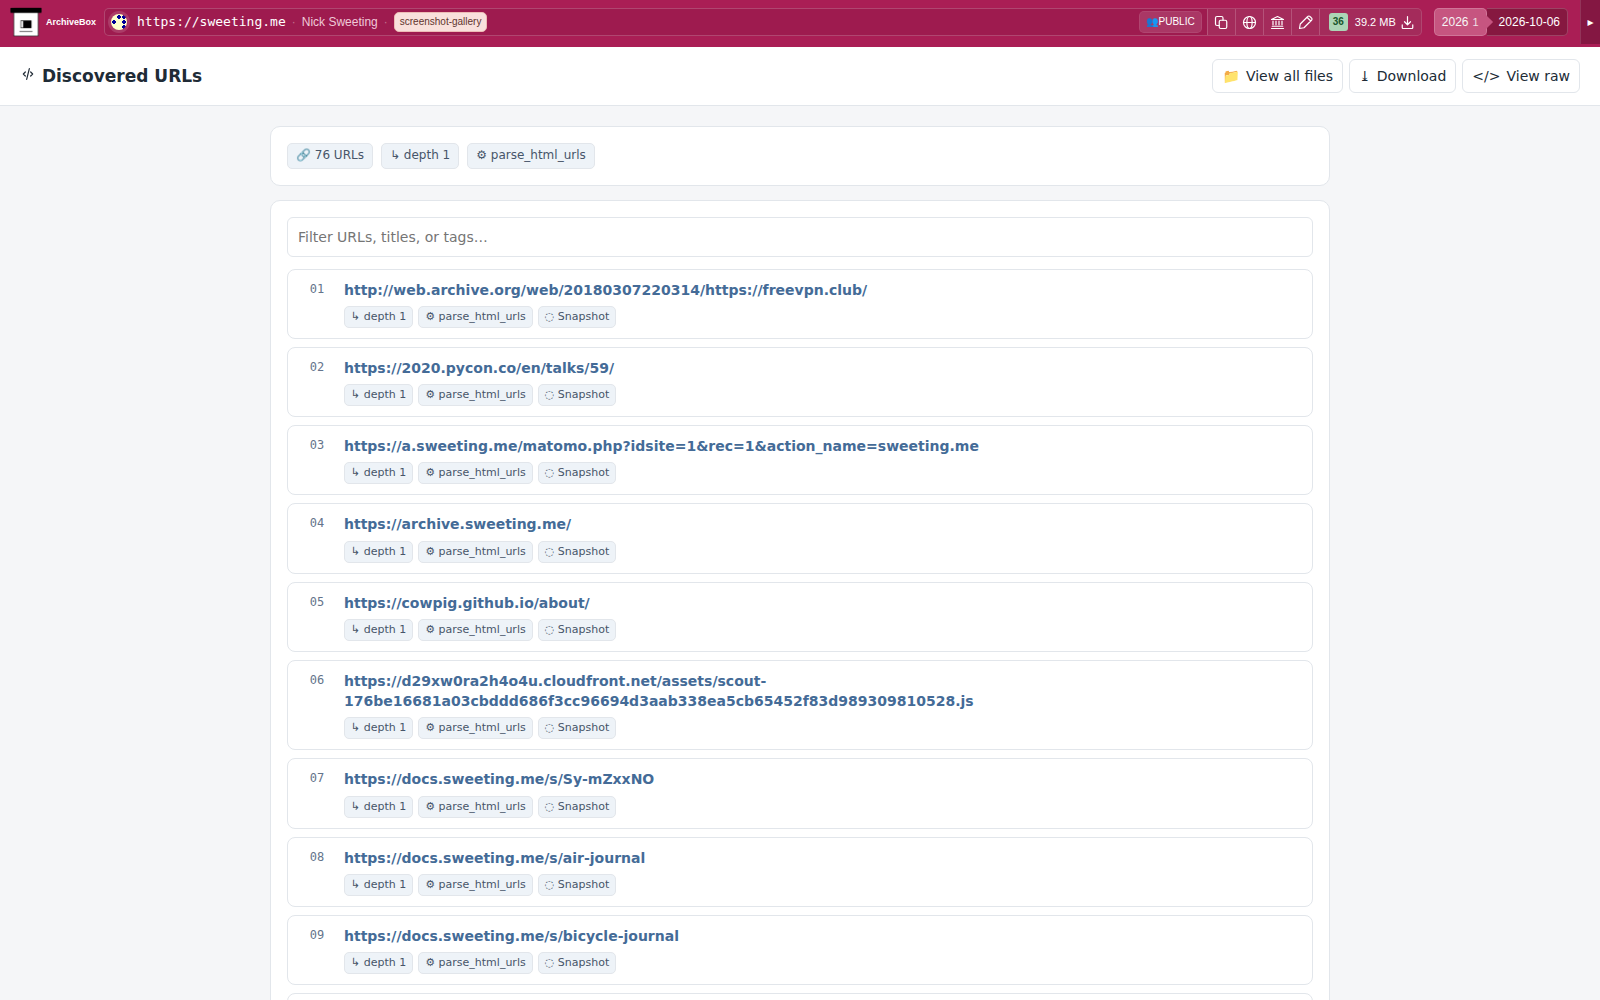Toggle the PUBLIC visibility badge

click(x=1170, y=22)
